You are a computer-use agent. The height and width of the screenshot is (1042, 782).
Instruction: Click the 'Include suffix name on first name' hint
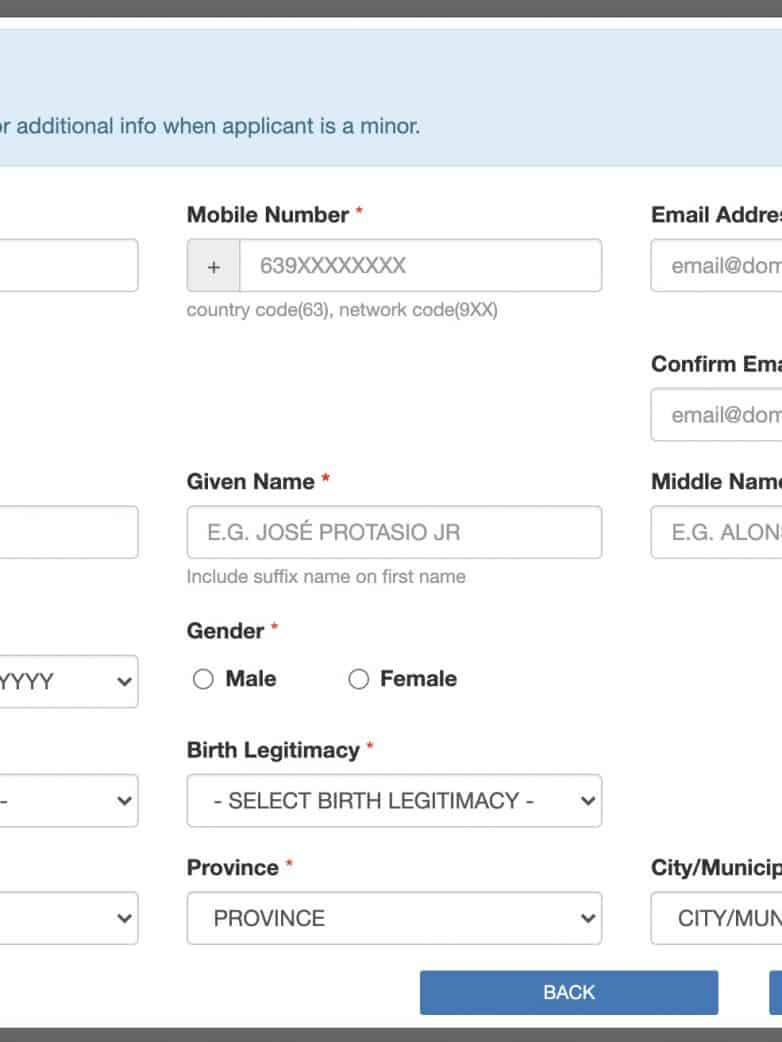(x=326, y=577)
